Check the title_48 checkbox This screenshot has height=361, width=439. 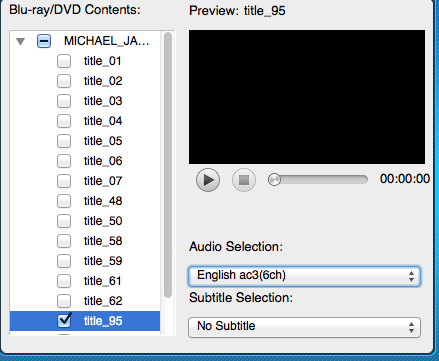tap(64, 201)
